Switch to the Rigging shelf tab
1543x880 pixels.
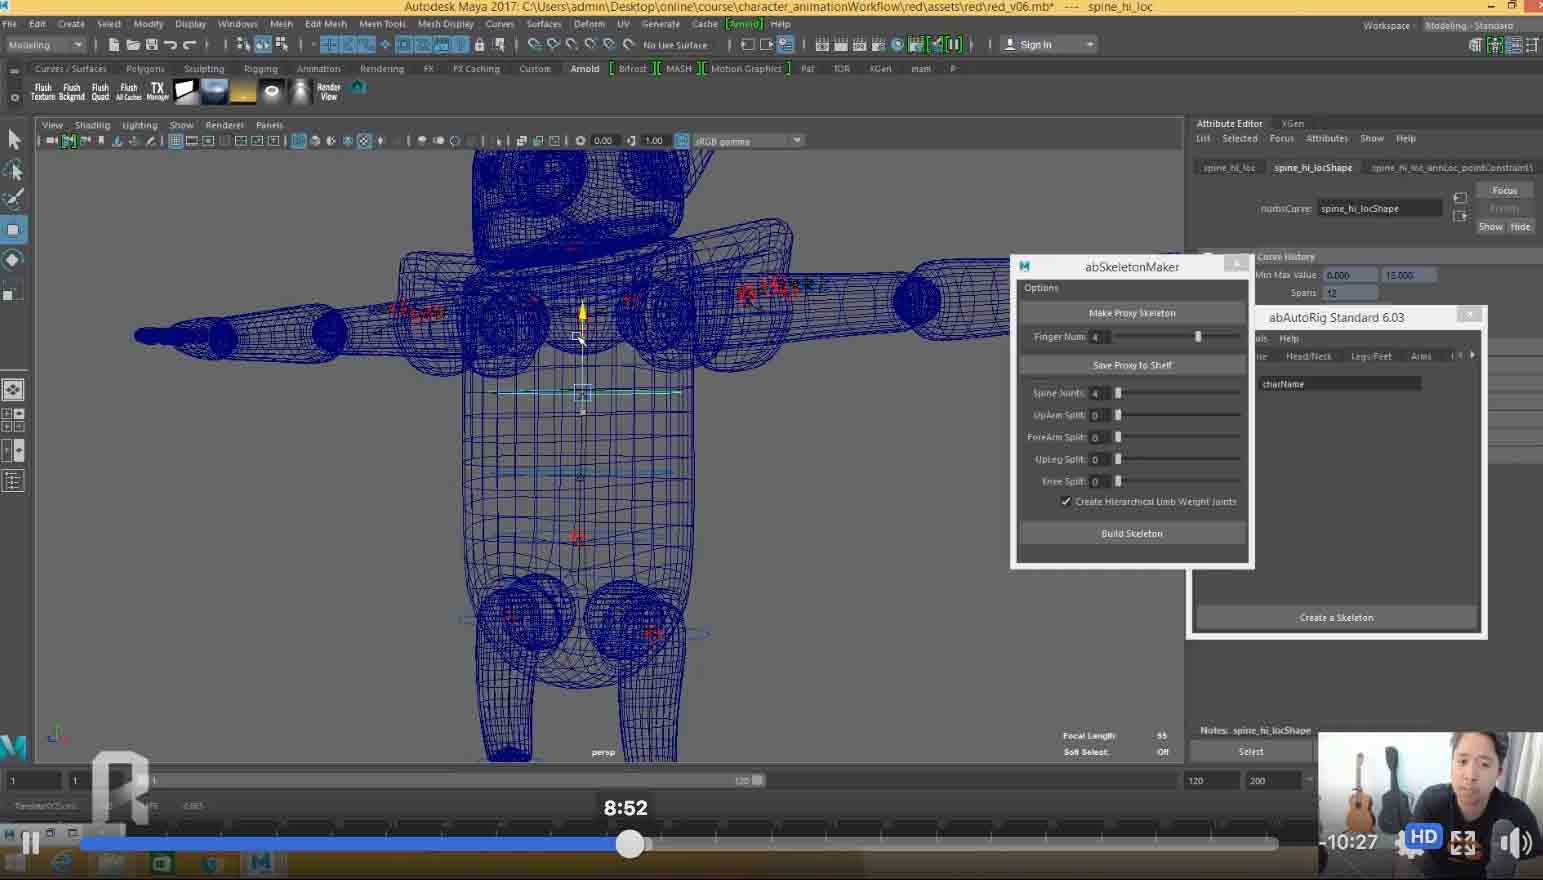click(x=260, y=69)
